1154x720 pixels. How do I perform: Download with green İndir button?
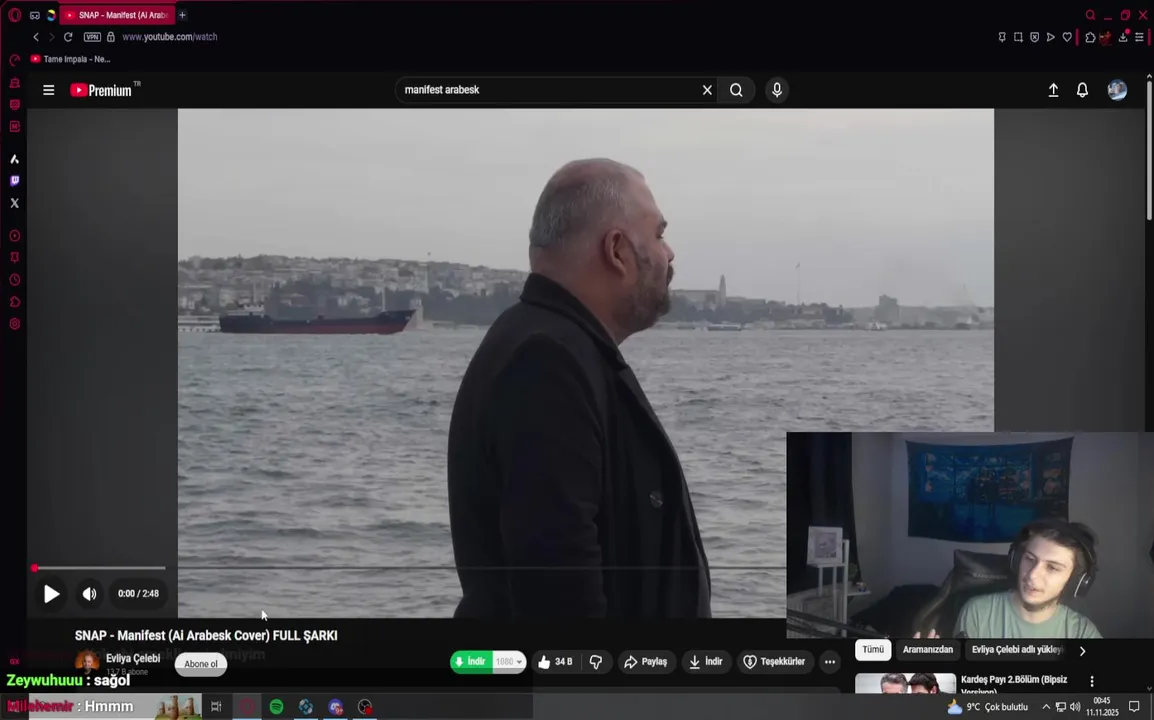(471, 662)
